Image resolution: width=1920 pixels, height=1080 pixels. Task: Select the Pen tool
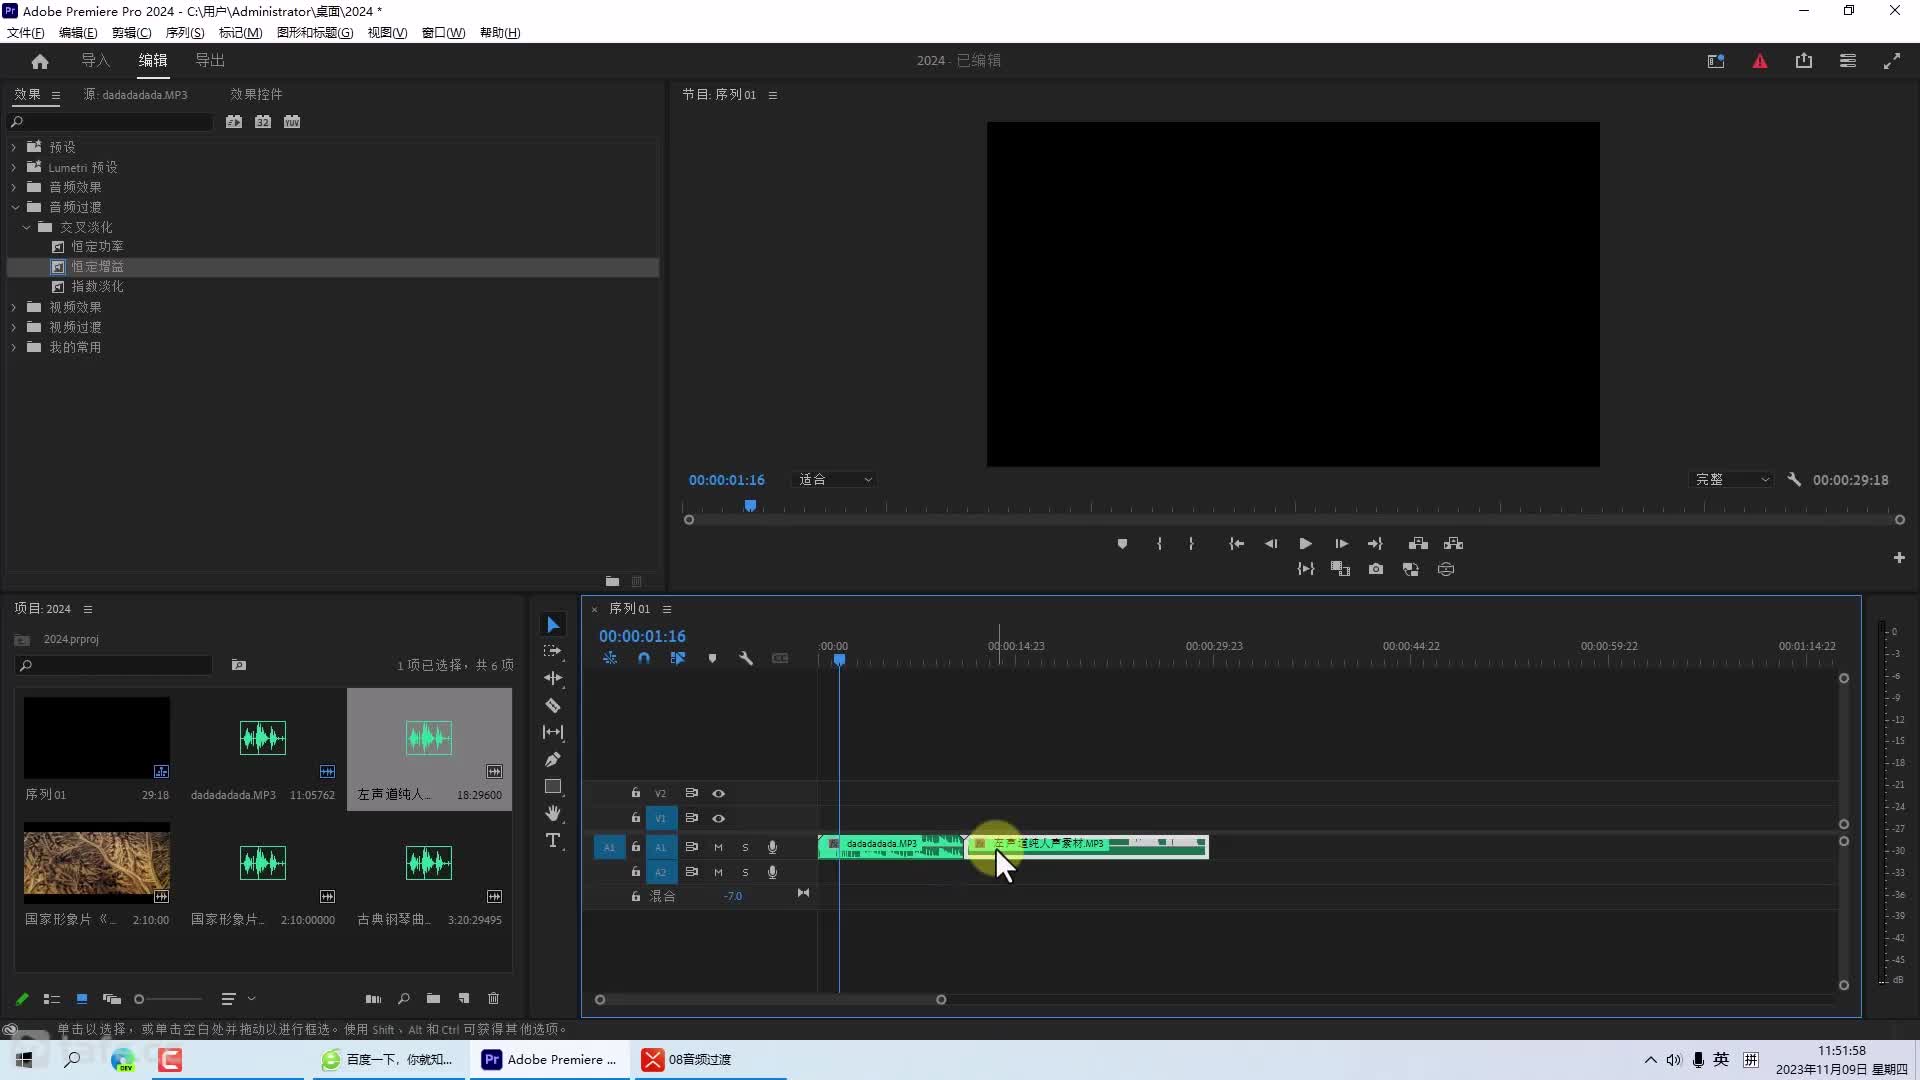pyautogui.click(x=553, y=759)
